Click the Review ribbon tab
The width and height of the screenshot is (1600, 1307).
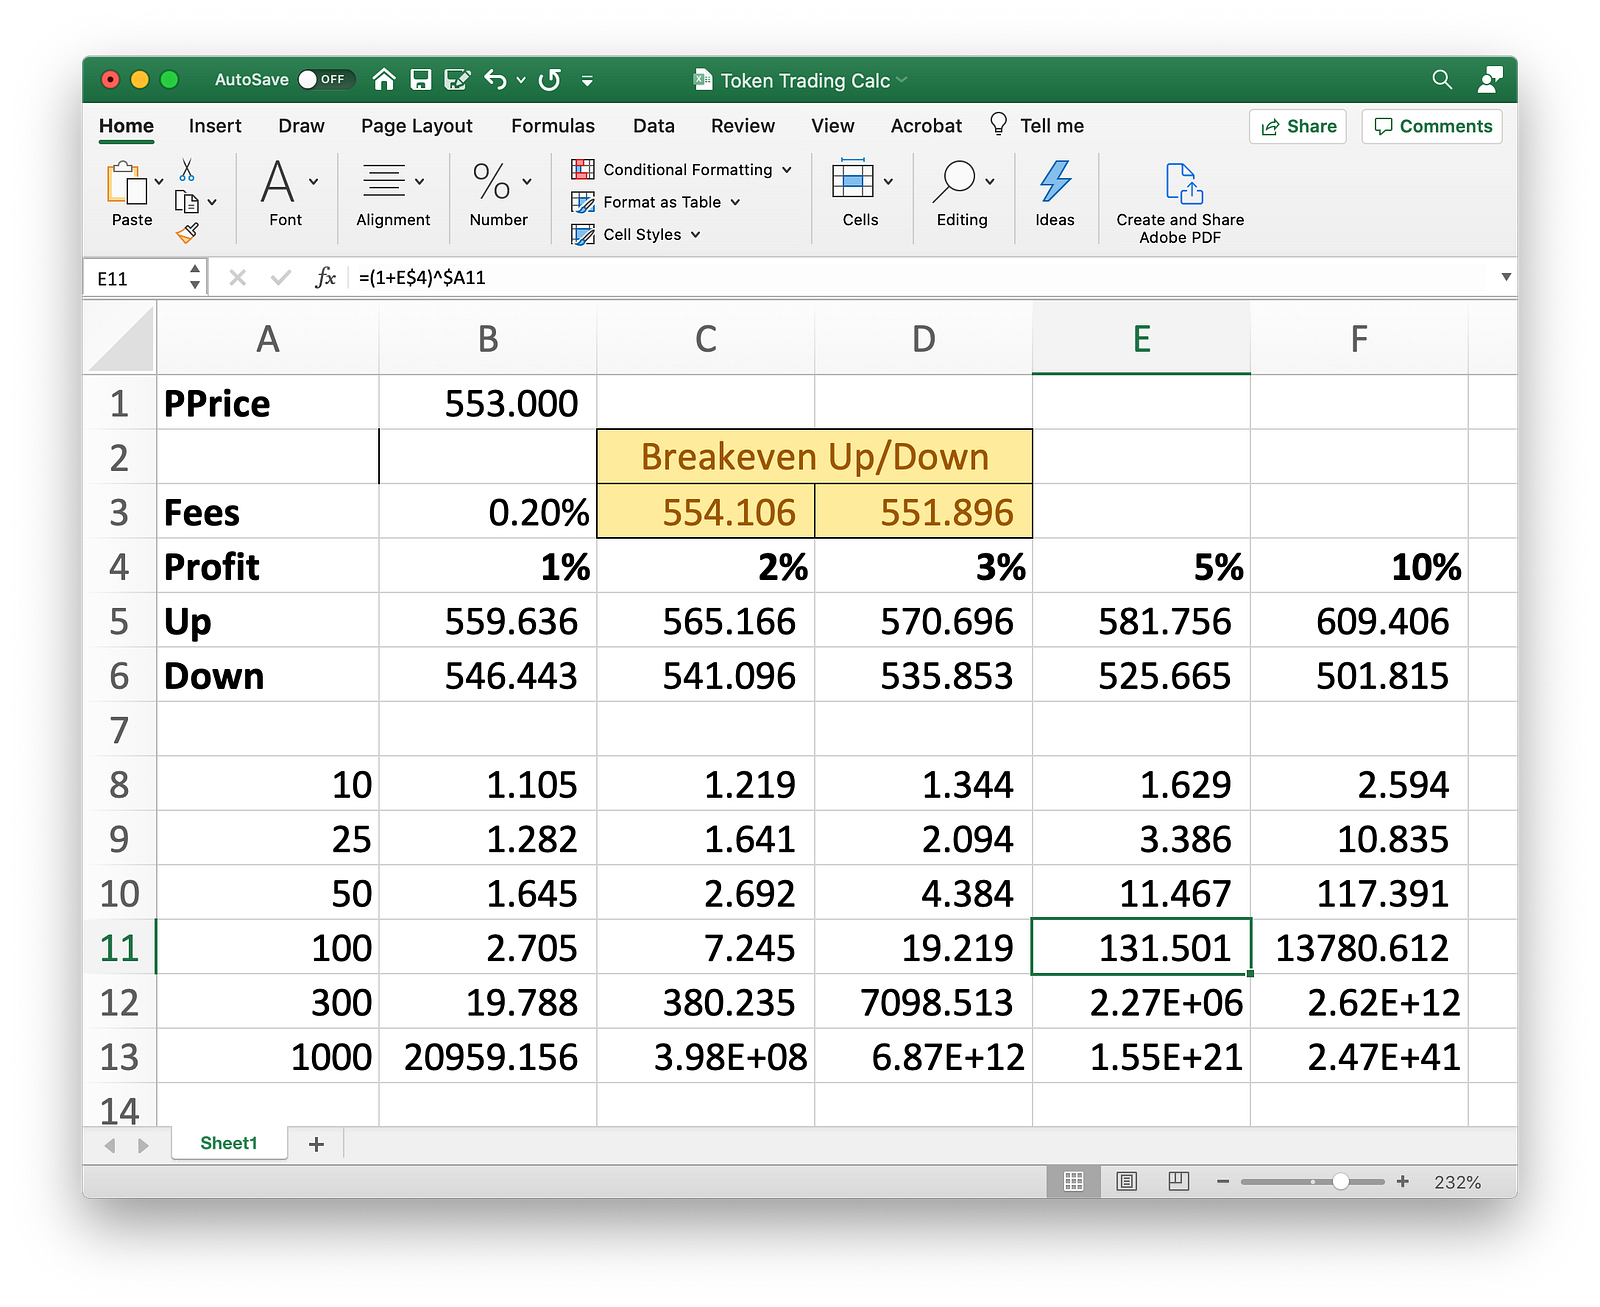coord(743,126)
